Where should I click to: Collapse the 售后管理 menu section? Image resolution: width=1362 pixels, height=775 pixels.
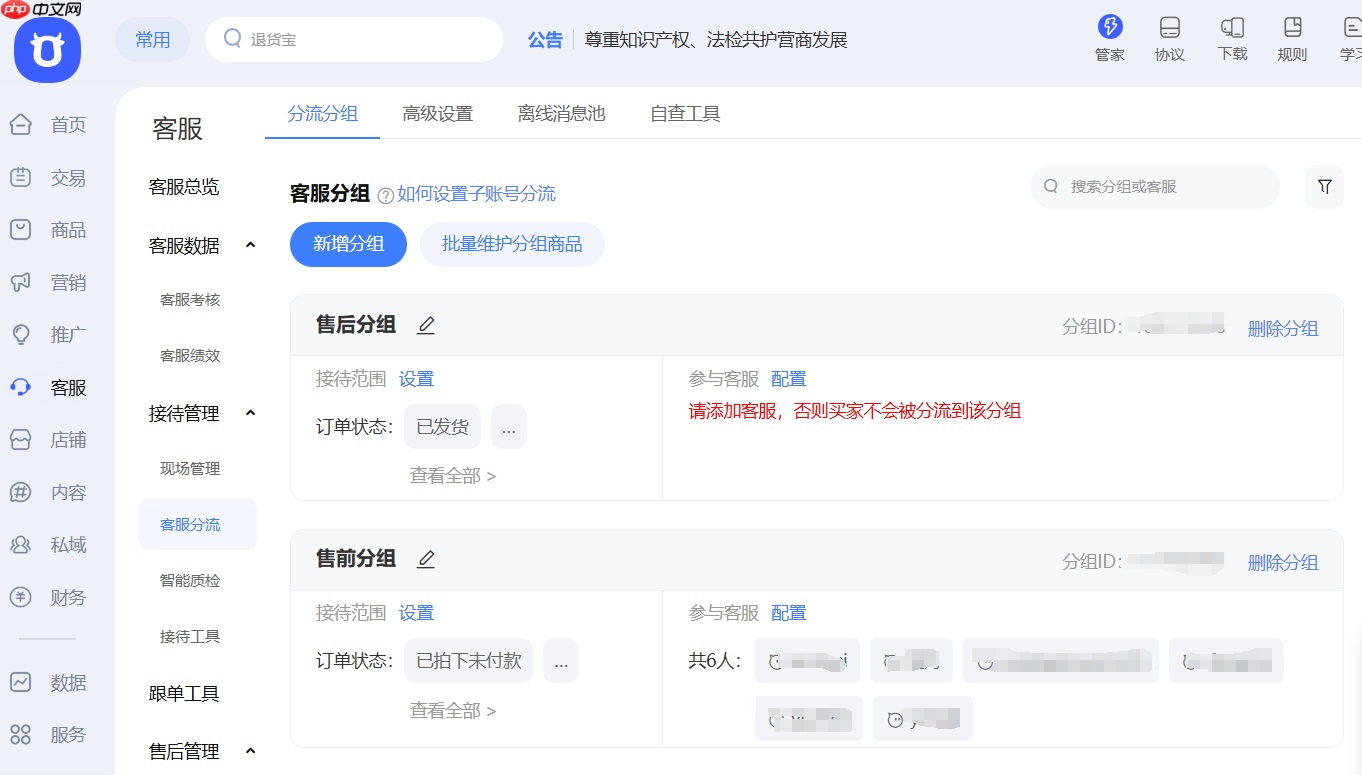tap(251, 751)
